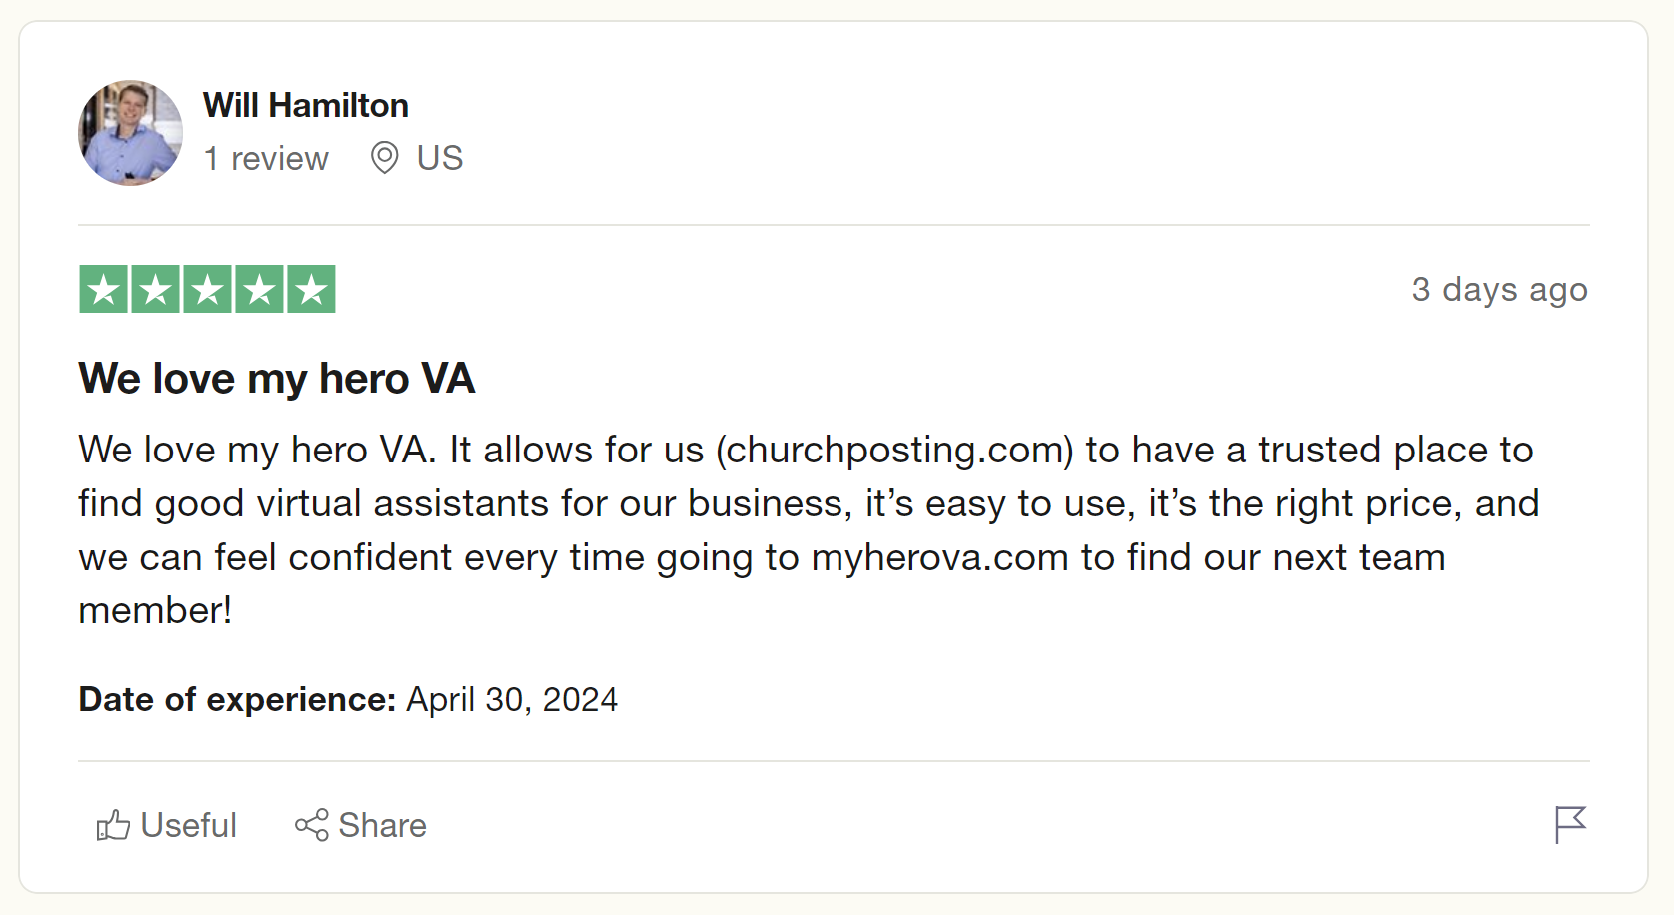
Task: Click the April 30, 2024 date
Action: pos(512,699)
